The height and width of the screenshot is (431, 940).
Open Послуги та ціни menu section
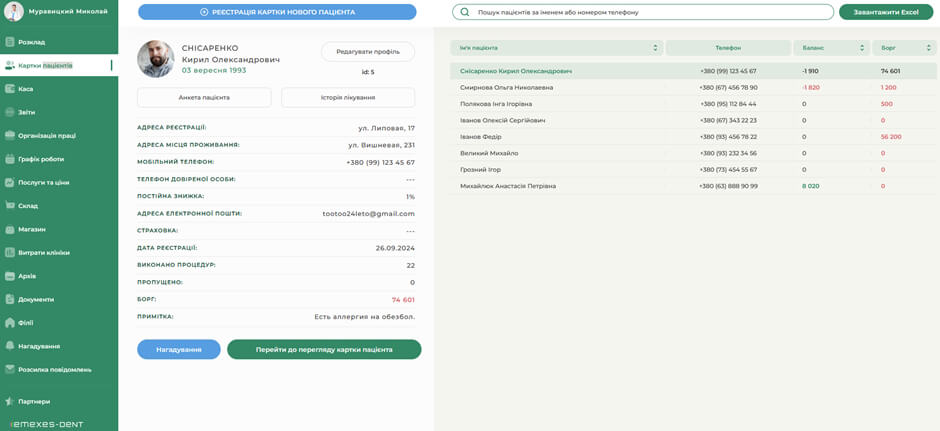(43, 183)
